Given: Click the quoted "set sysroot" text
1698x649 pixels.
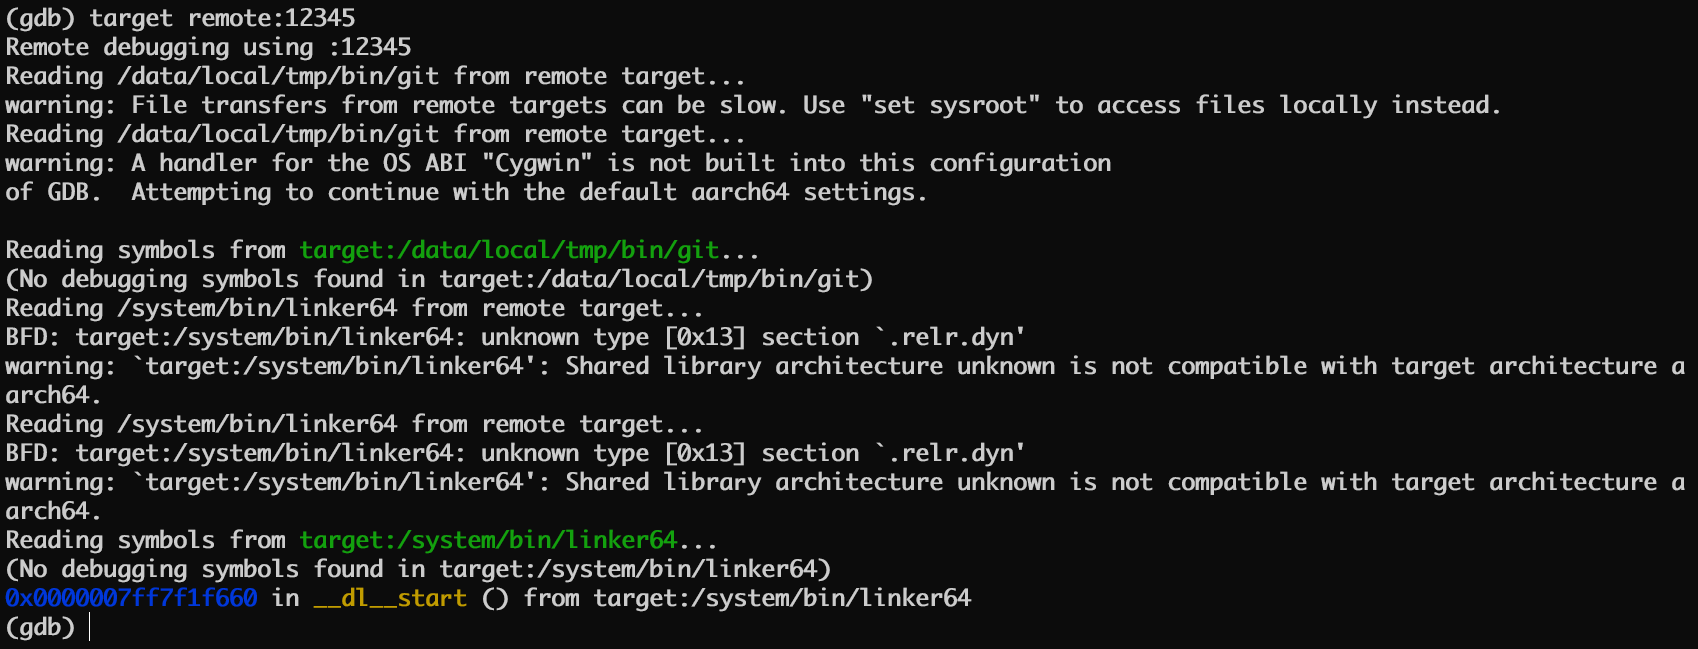Looking at the screenshot, I should 950,105.
